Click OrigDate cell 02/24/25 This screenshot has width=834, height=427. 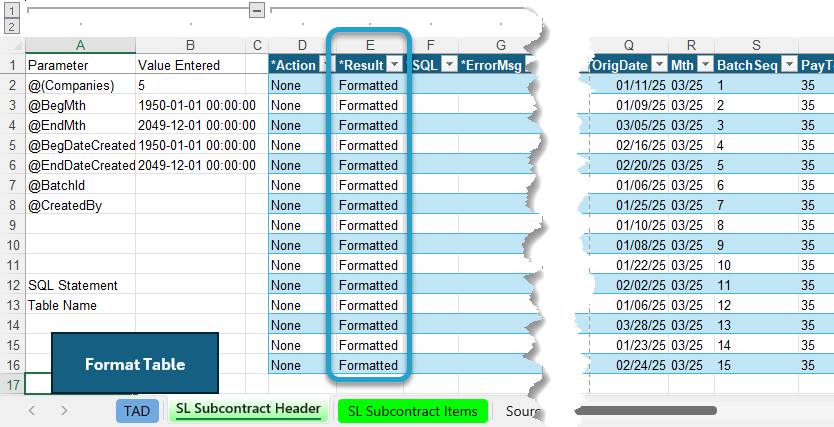coord(629,365)
